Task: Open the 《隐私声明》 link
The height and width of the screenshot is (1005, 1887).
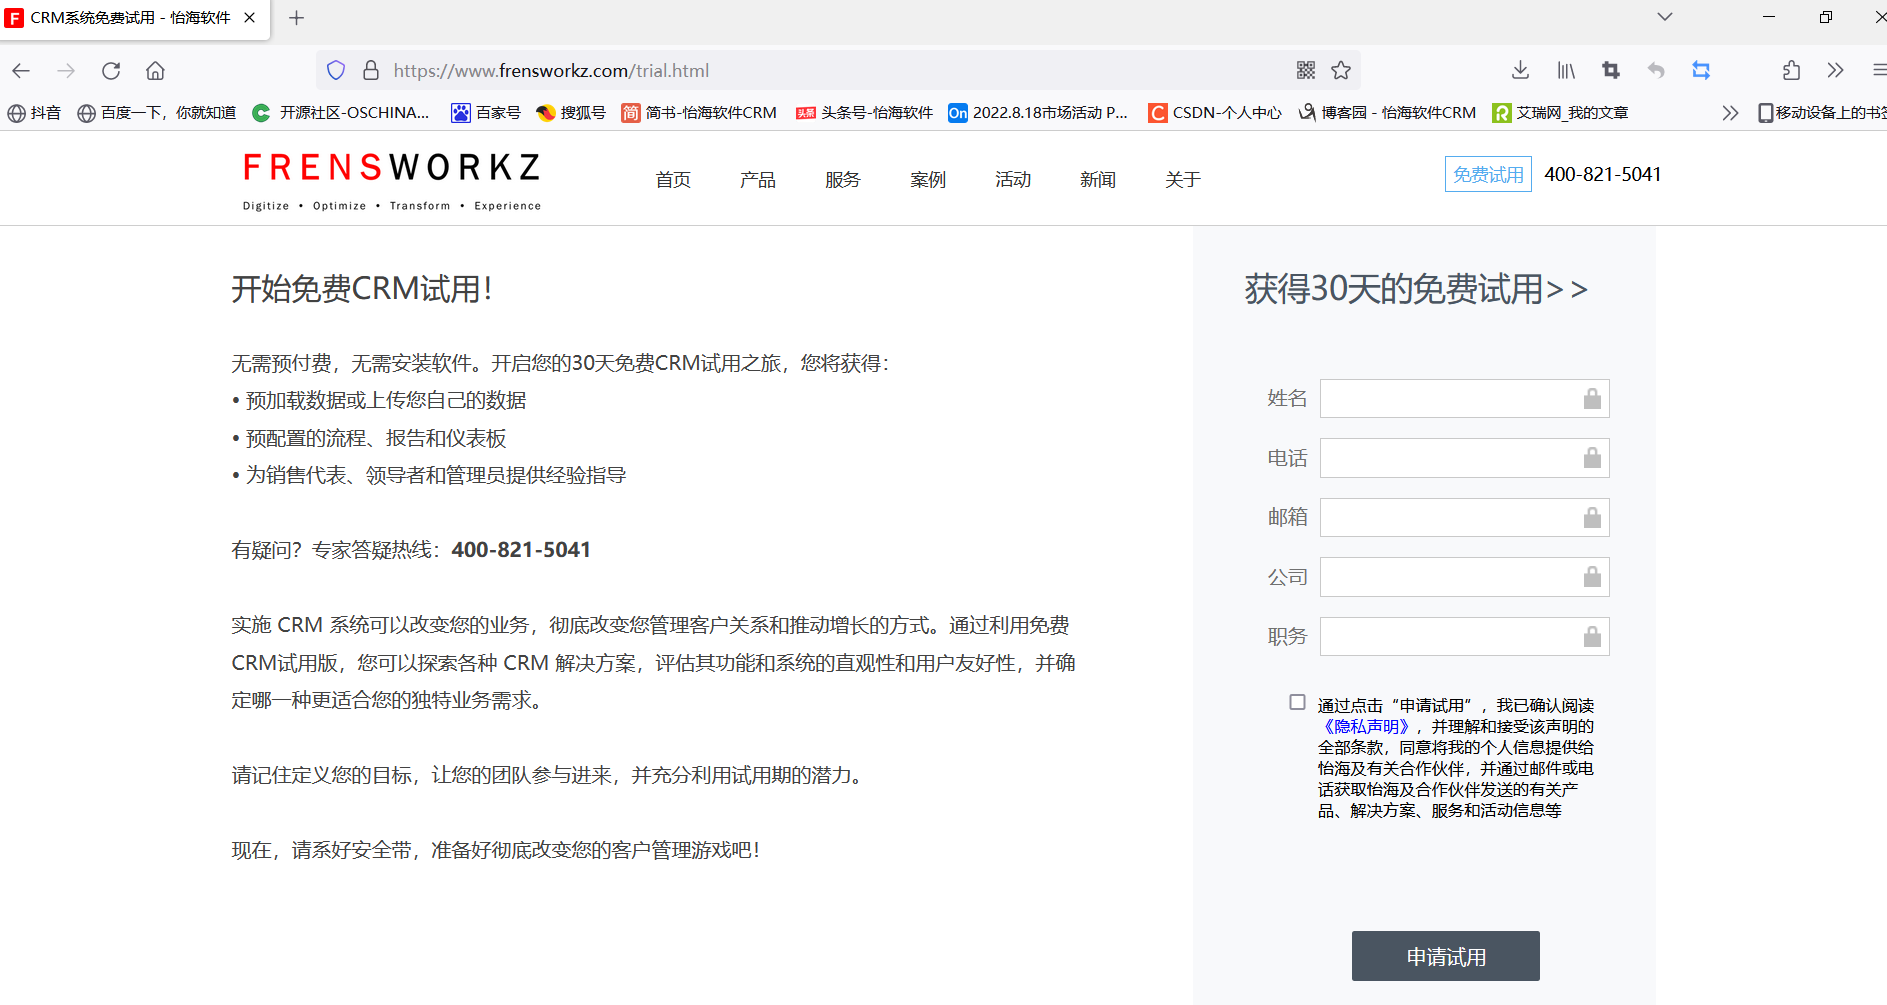Action: (x=1365, y=727)
